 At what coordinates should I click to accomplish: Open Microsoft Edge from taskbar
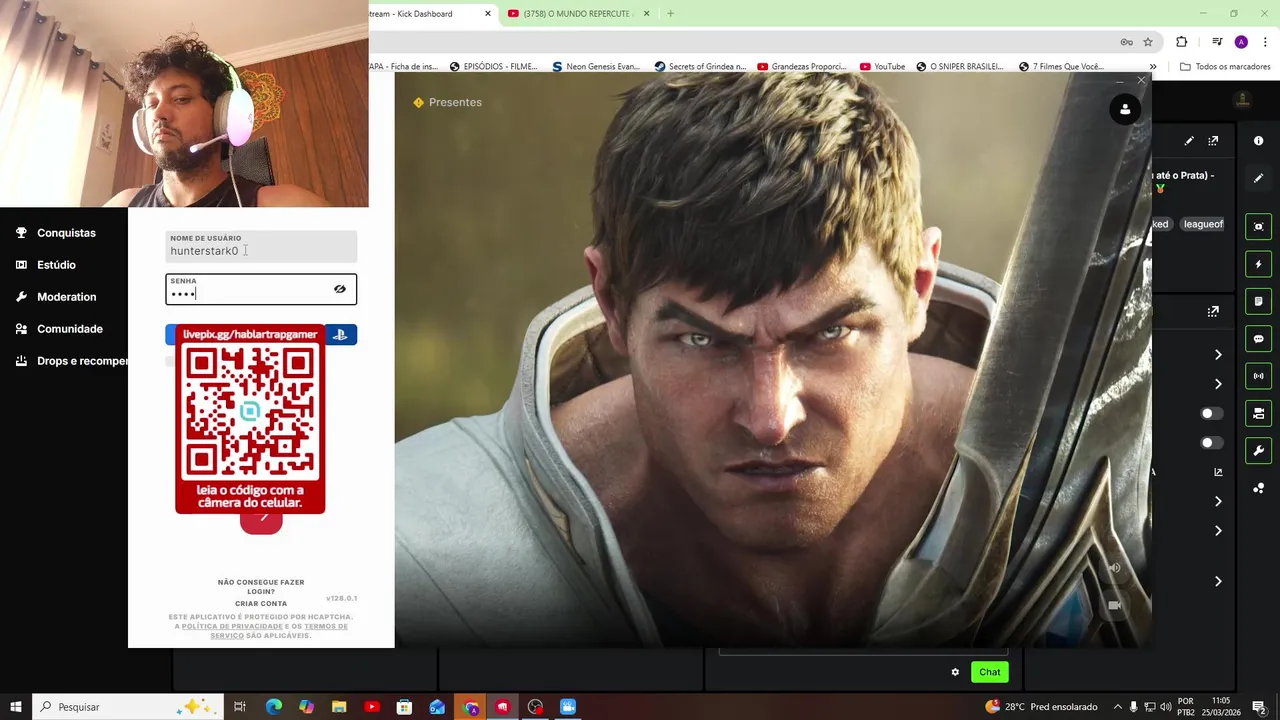274,707
